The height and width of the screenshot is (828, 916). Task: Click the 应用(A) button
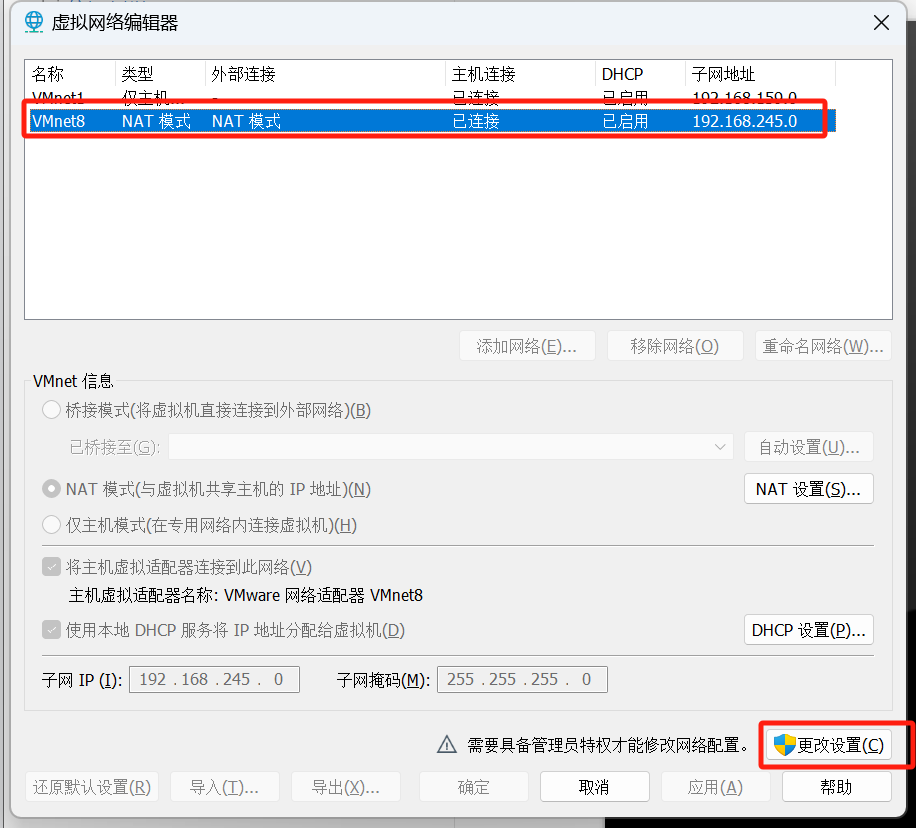tap(715, 787)
